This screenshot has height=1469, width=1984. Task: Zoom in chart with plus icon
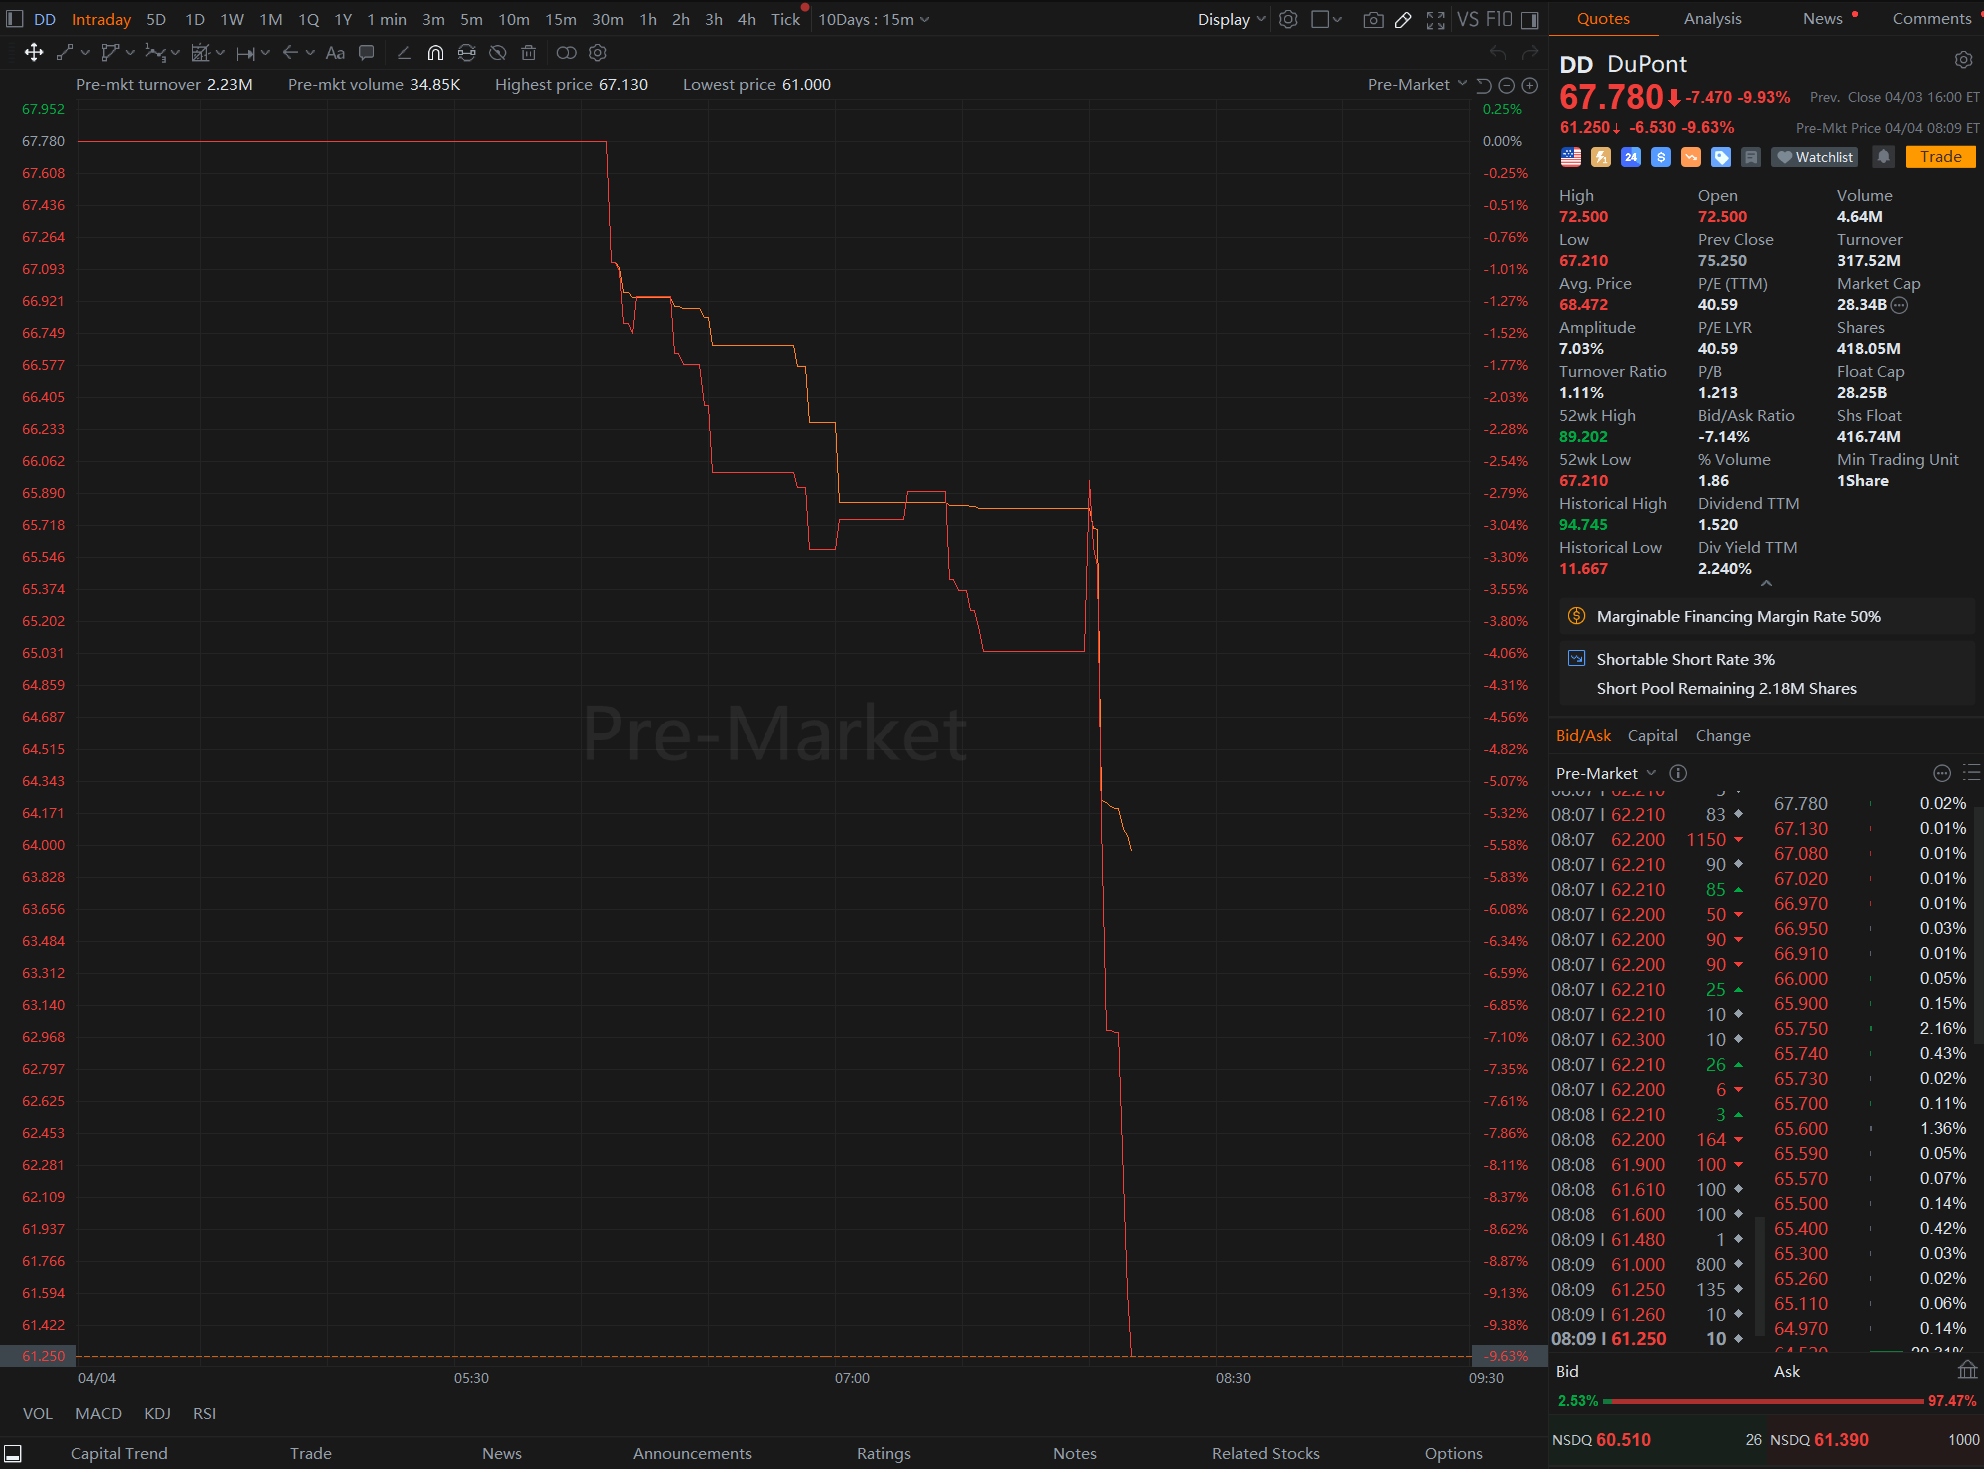(x=1529, y=86)
